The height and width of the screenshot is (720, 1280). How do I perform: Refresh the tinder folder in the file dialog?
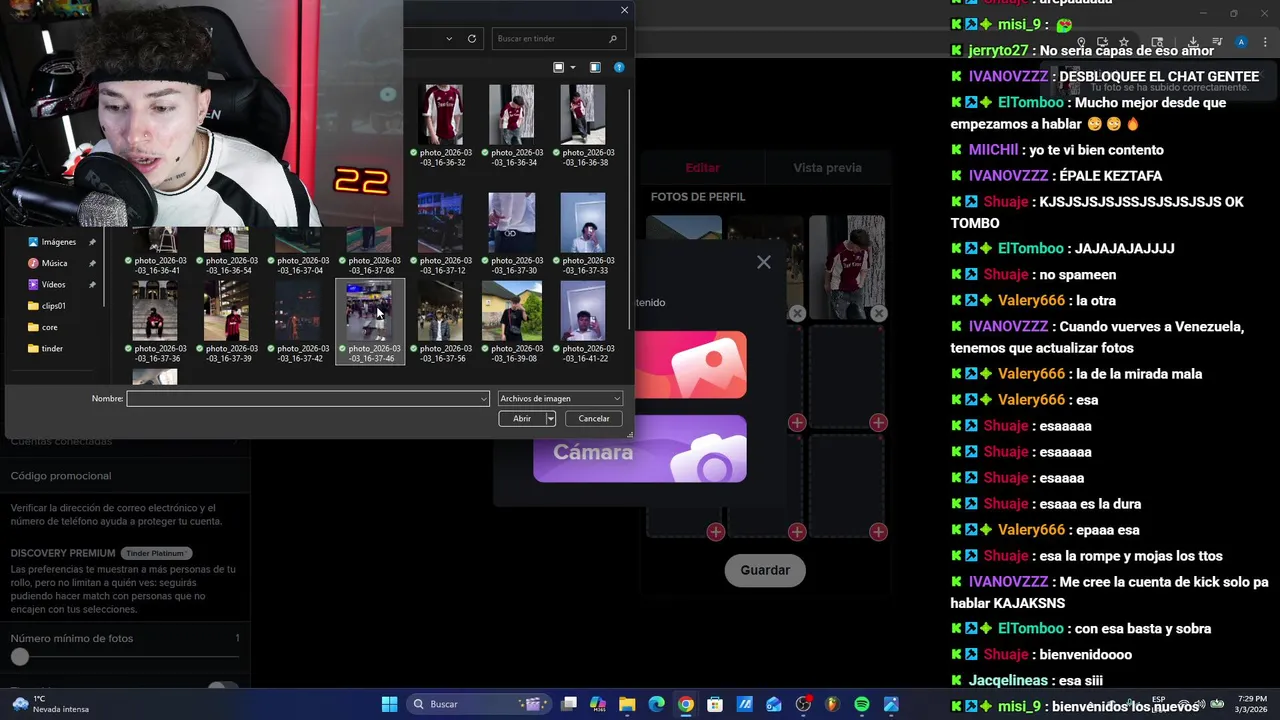point(472,39)
